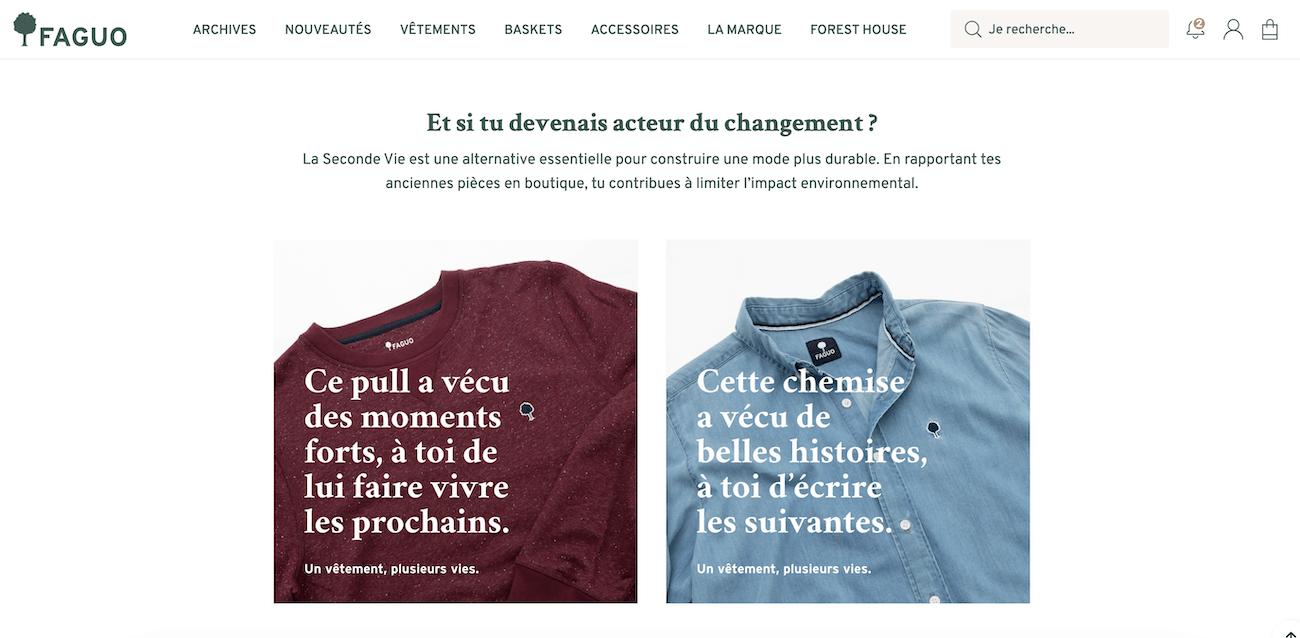1300x638 pixels.
Task: Expand the Vêtements menu
Action: [x=438, y=30]
